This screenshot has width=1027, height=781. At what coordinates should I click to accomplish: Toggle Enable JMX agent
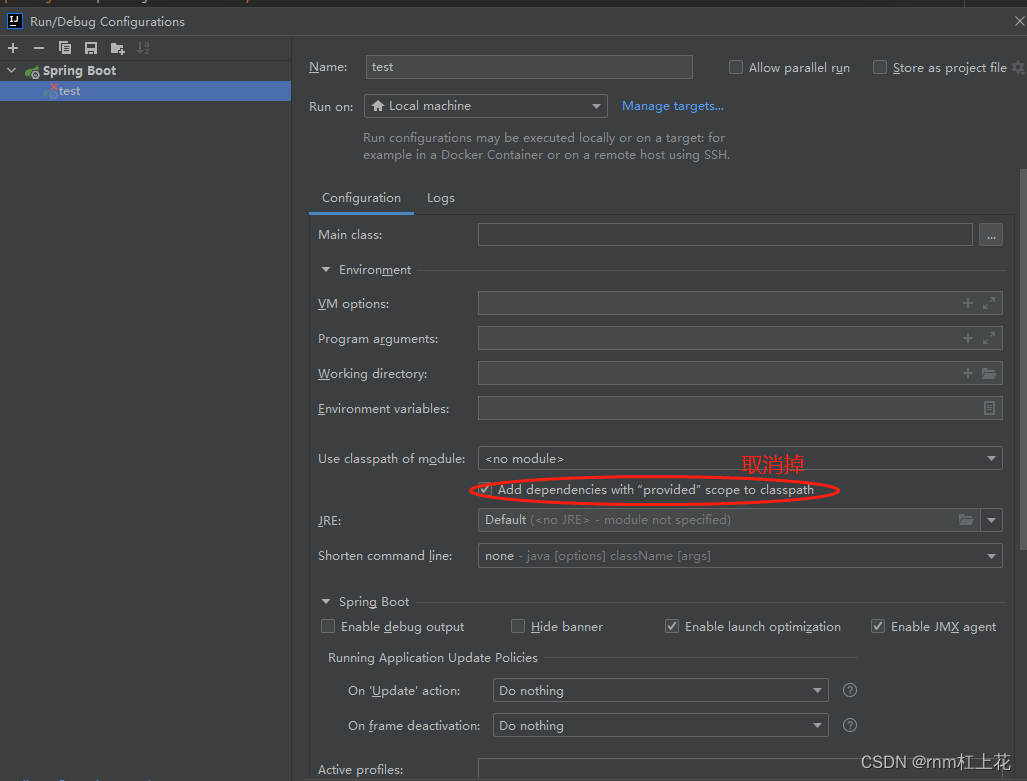tap(878, 626)
